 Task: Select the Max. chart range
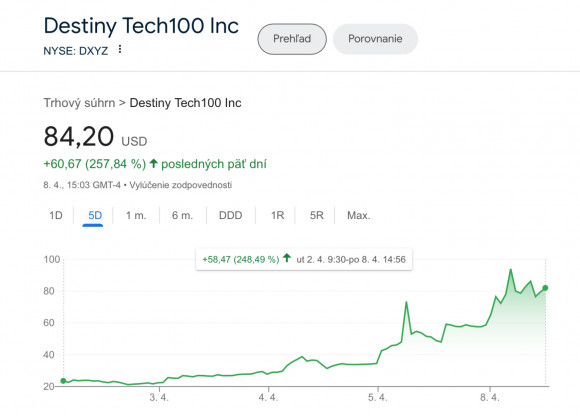358,215
